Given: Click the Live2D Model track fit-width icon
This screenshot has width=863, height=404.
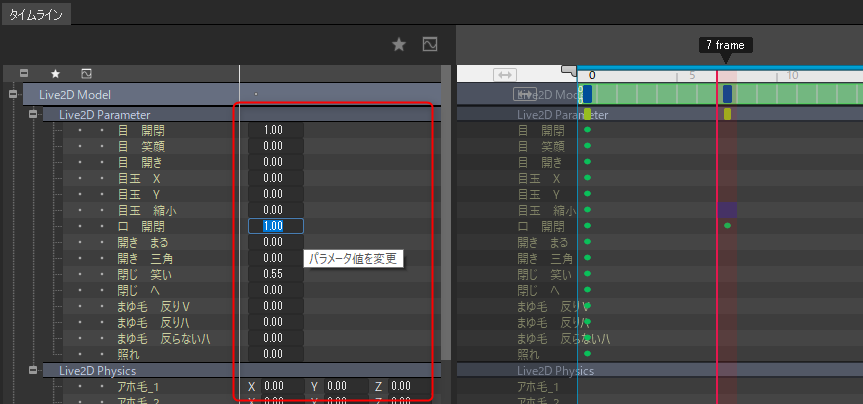Looking at the screenshot, I should [524, 94].
